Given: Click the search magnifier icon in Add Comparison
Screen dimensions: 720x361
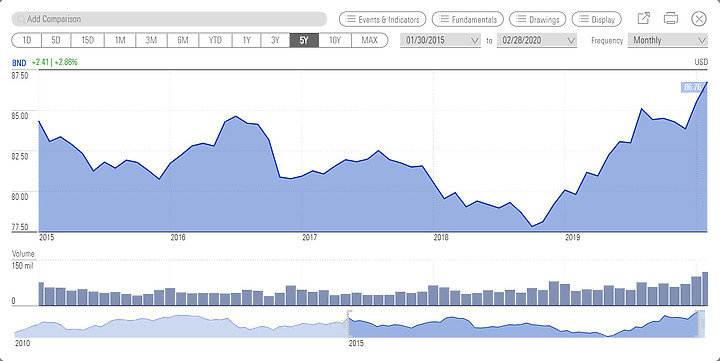Looking at the screenshot, I should tap(21, 19).
